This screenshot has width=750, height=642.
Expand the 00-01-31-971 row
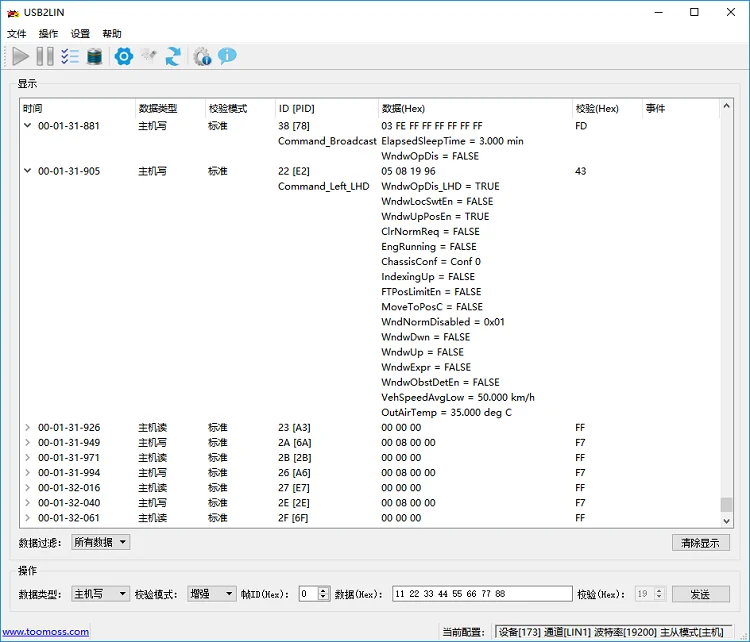[27, 457]
